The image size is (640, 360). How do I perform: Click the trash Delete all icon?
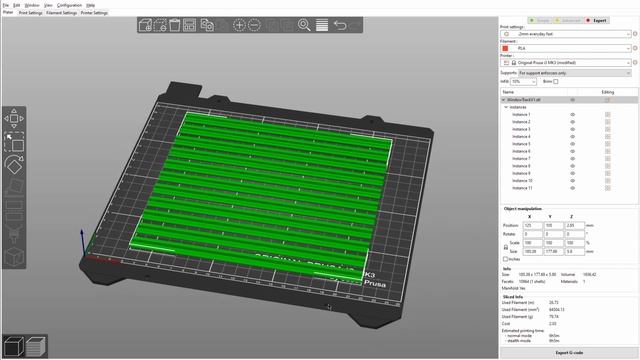tap(175, 25)
